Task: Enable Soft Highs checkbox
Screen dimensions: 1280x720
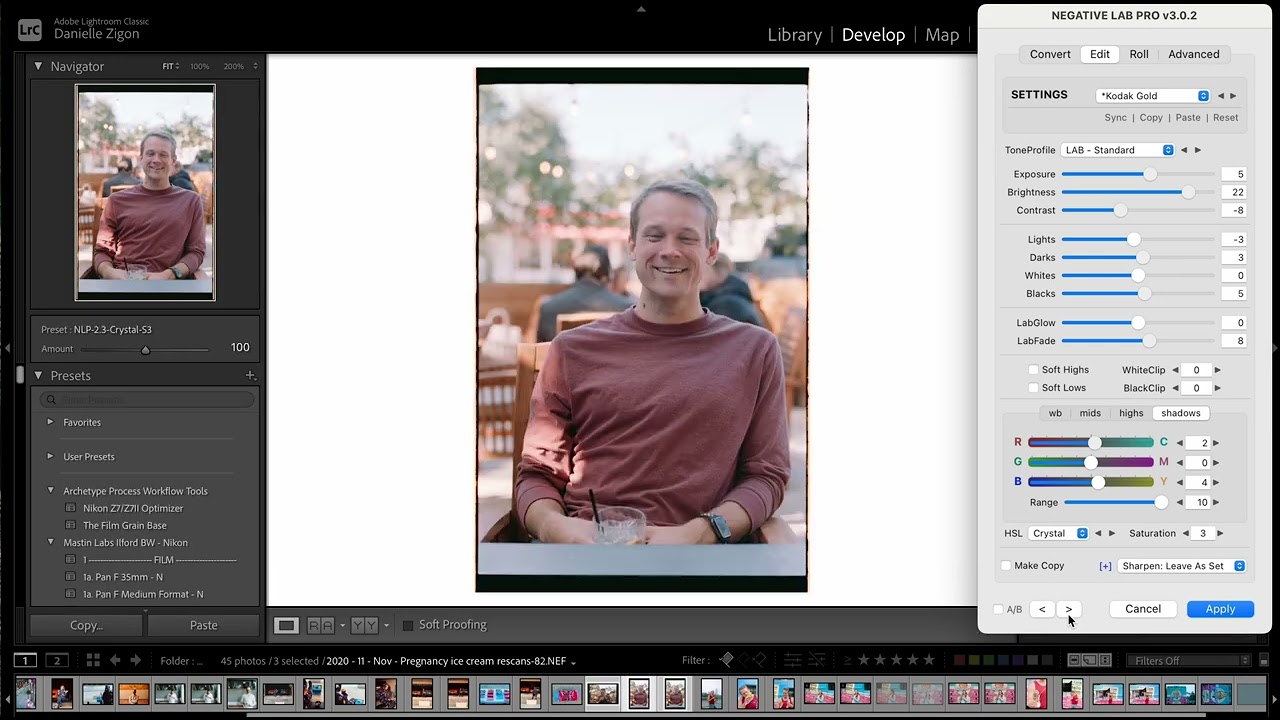Action: point(1034,370)
